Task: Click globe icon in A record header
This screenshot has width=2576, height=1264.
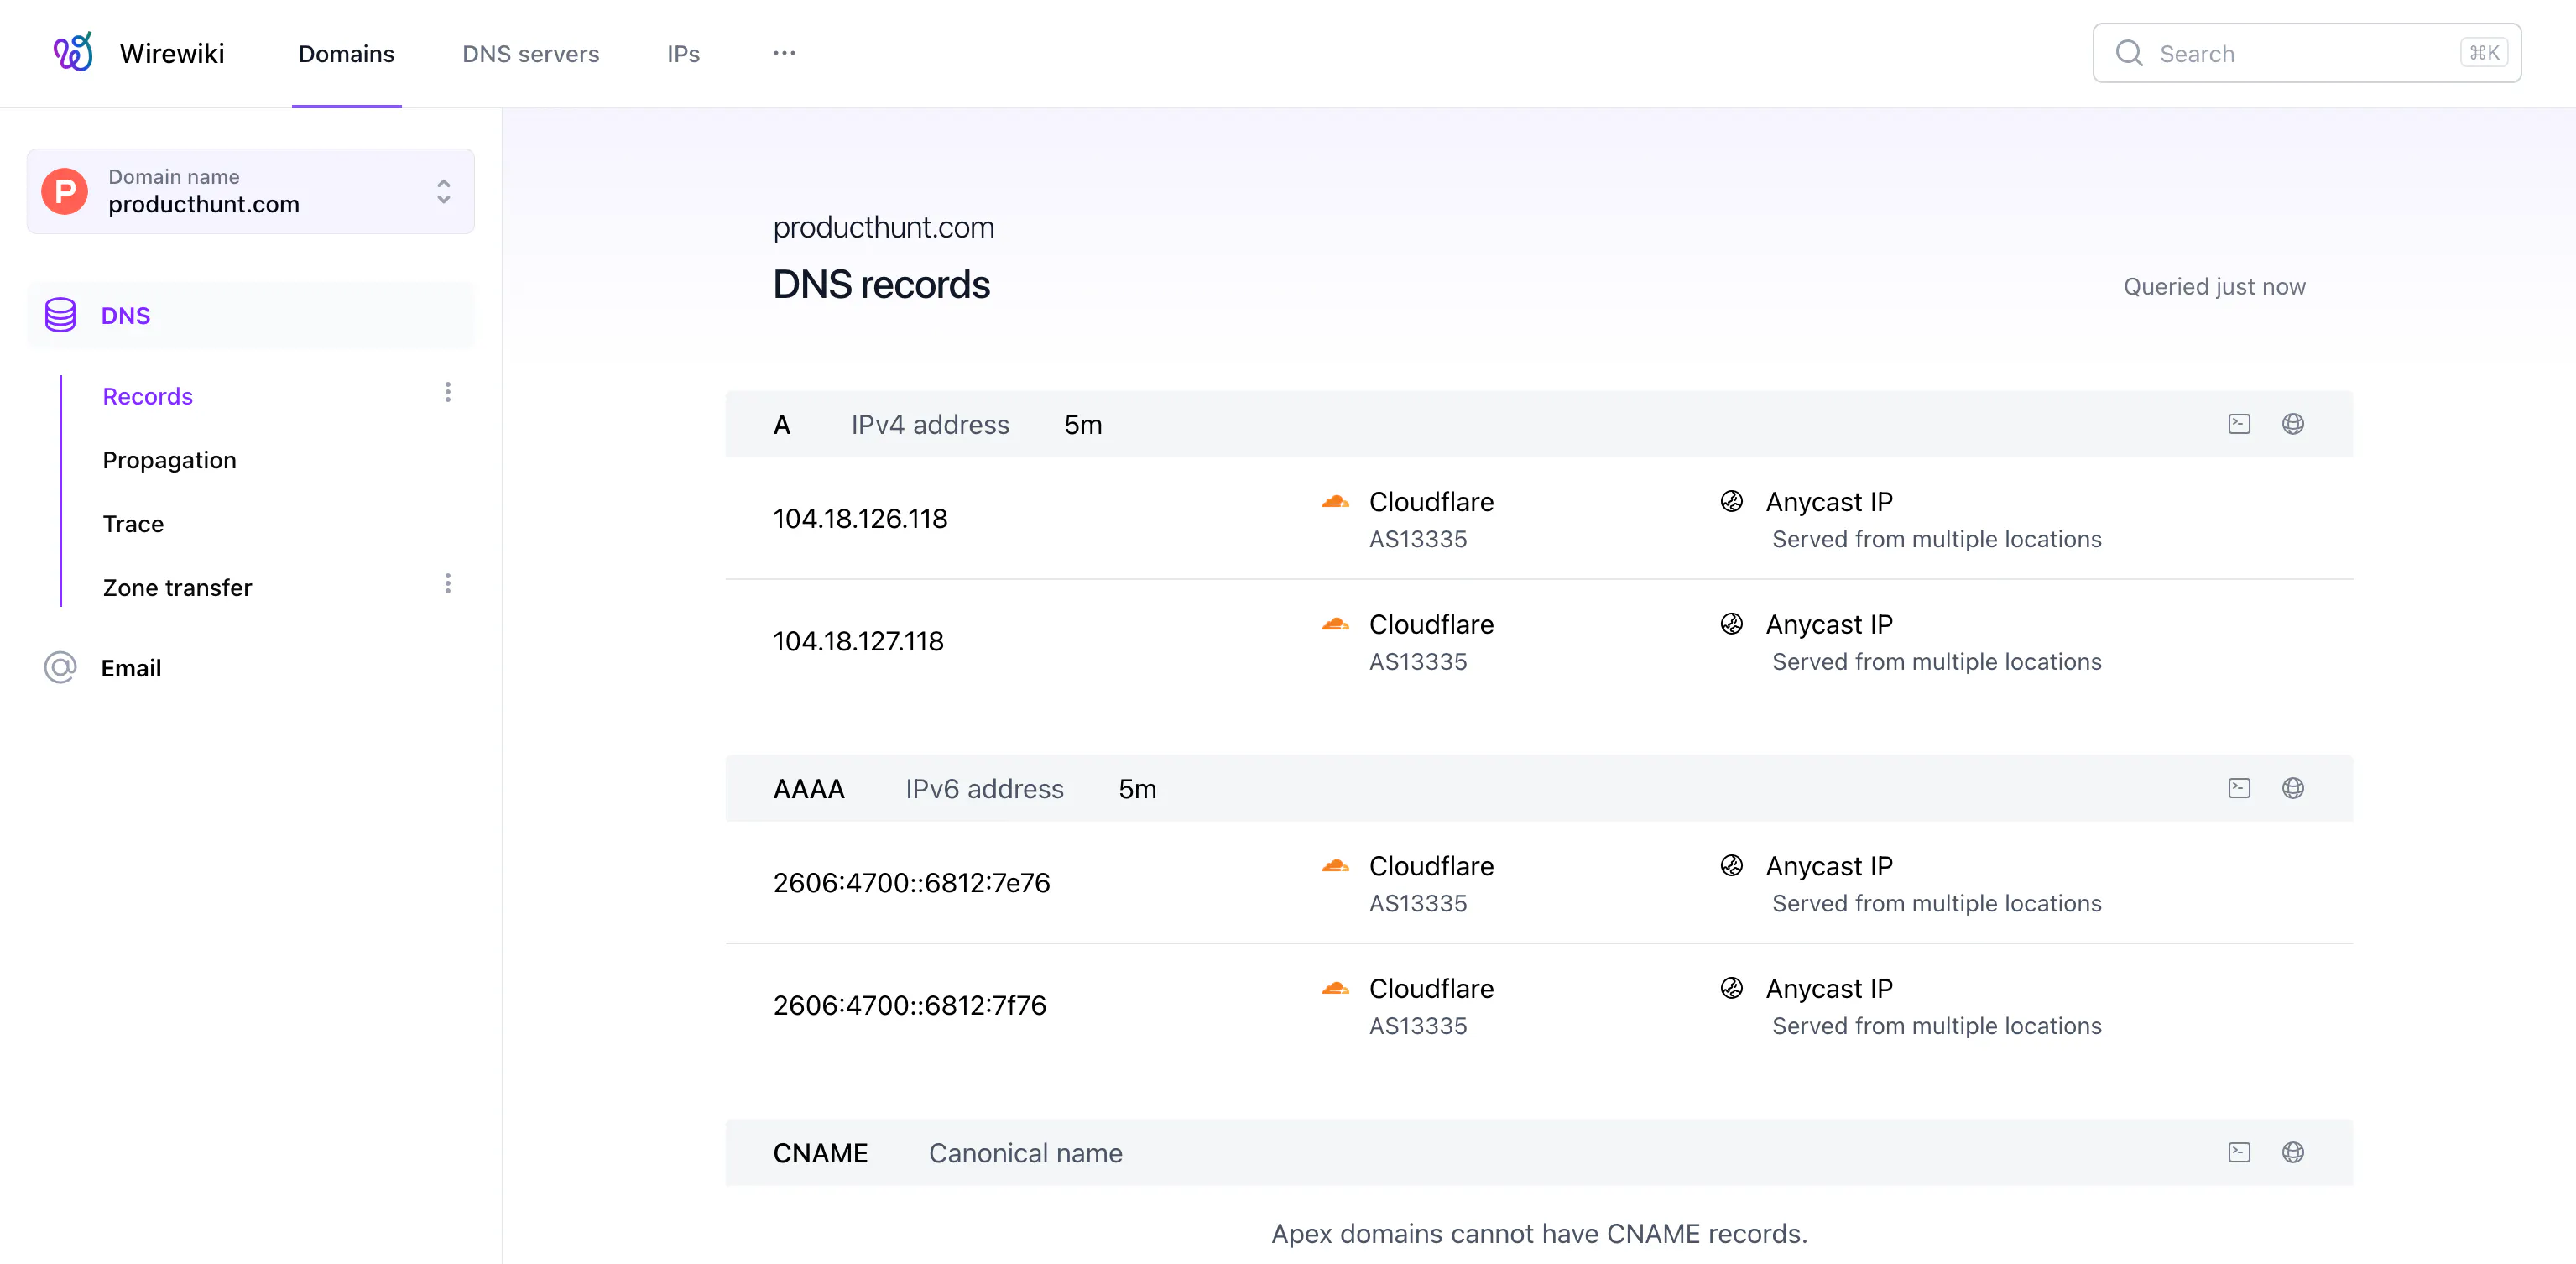Action: [2293, 424]
